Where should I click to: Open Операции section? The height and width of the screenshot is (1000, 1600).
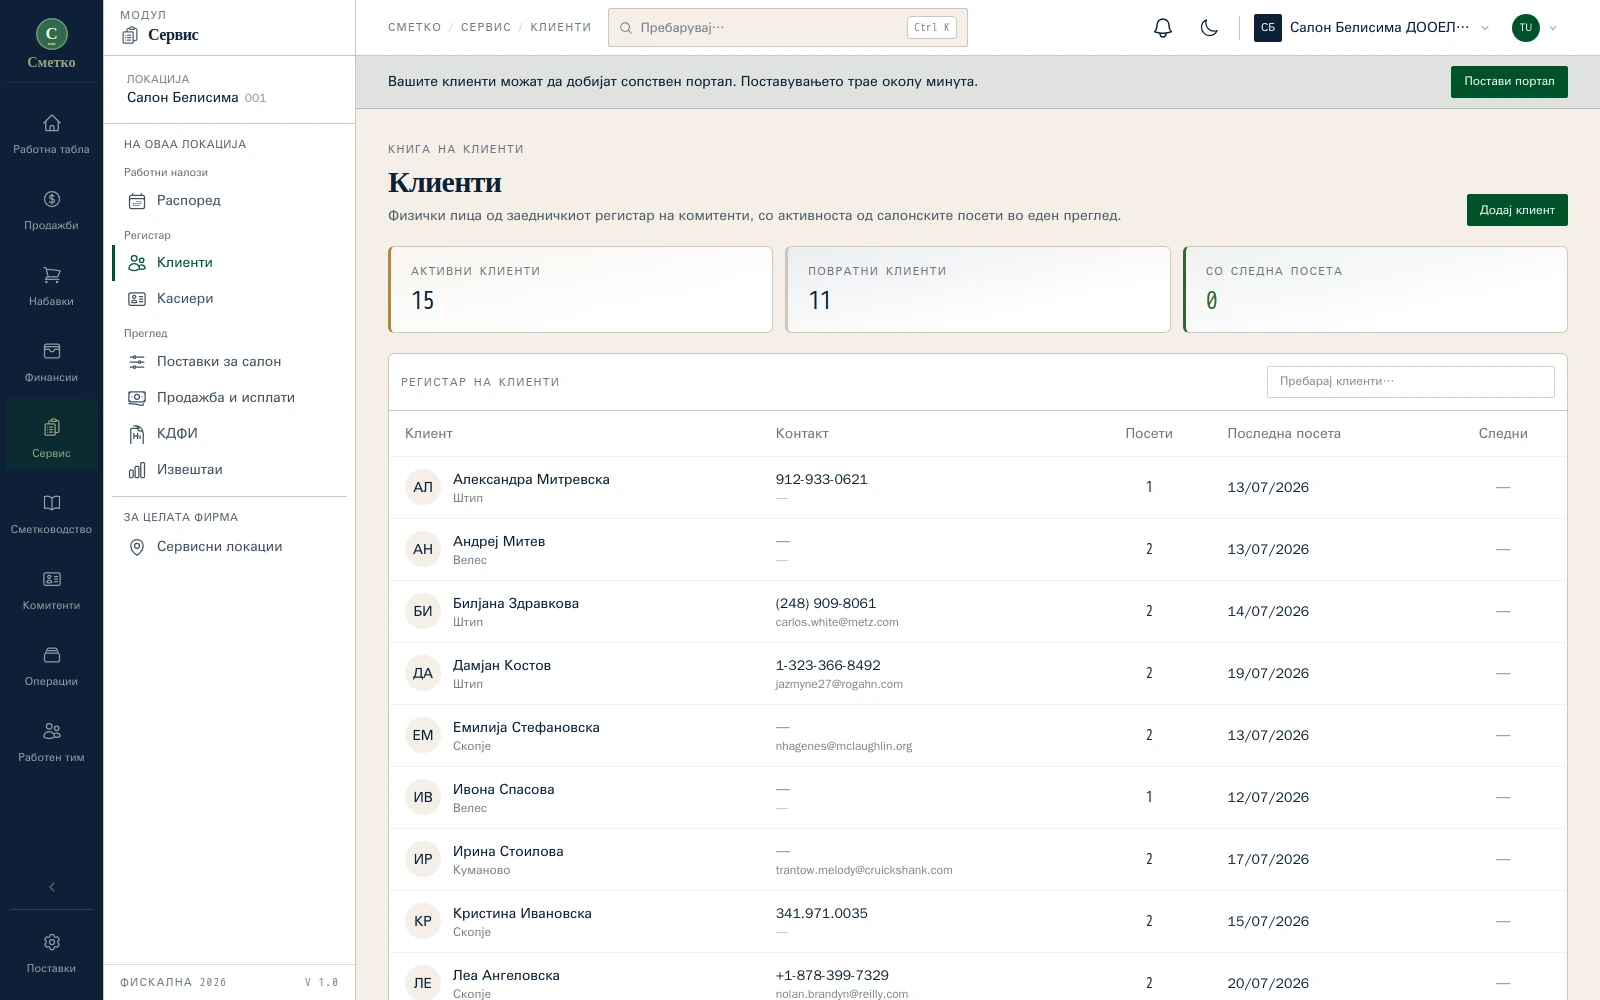click(x=51, y=667)
